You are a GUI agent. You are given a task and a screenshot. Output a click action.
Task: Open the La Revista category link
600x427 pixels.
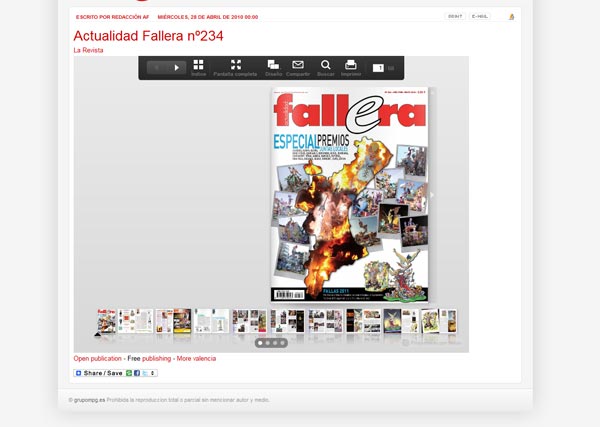(x=88, y=50)
